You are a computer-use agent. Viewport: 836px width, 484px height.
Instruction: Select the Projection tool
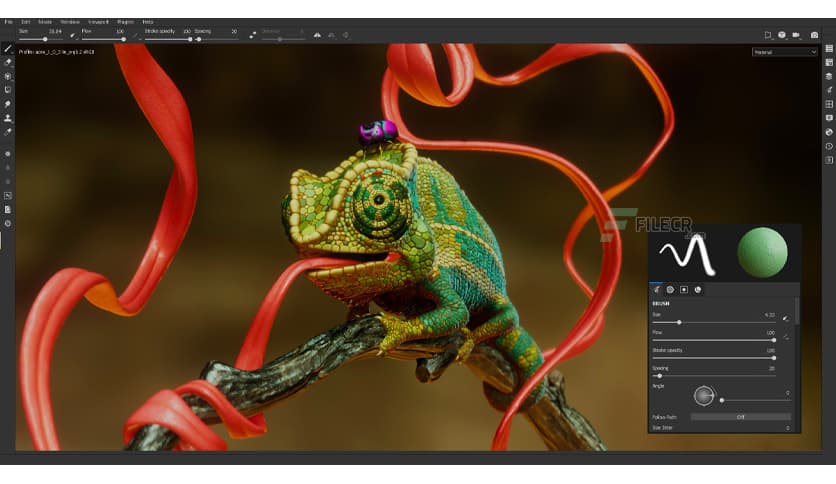click(7, 76)
